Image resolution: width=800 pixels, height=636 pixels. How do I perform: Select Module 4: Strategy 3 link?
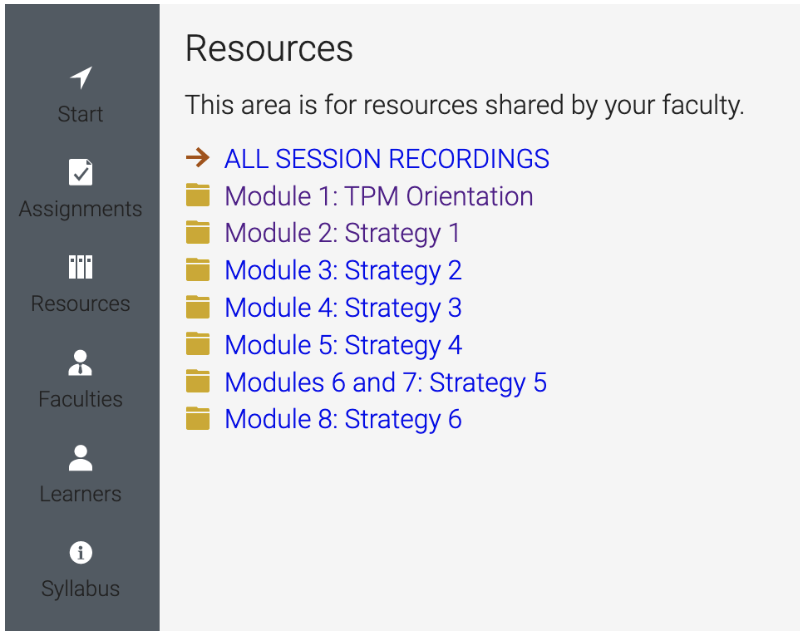[343, 308]
